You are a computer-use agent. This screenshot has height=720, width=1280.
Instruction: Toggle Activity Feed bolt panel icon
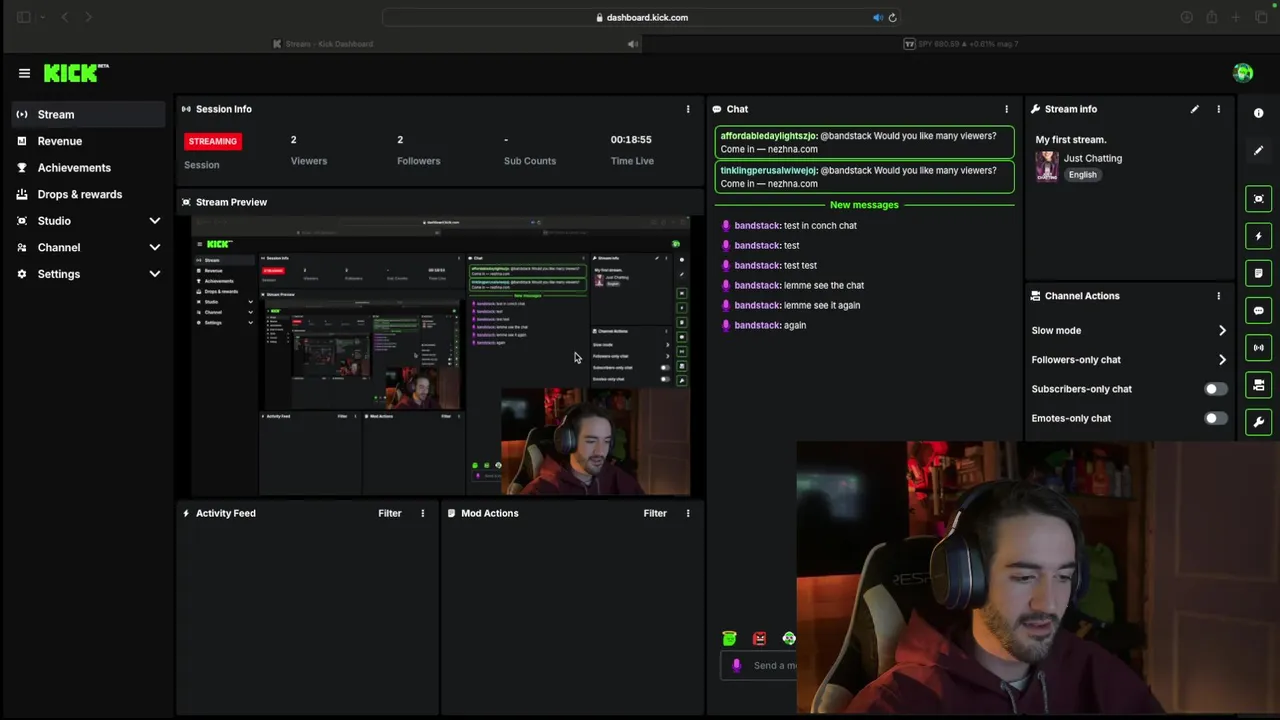tap(1259, 236)
